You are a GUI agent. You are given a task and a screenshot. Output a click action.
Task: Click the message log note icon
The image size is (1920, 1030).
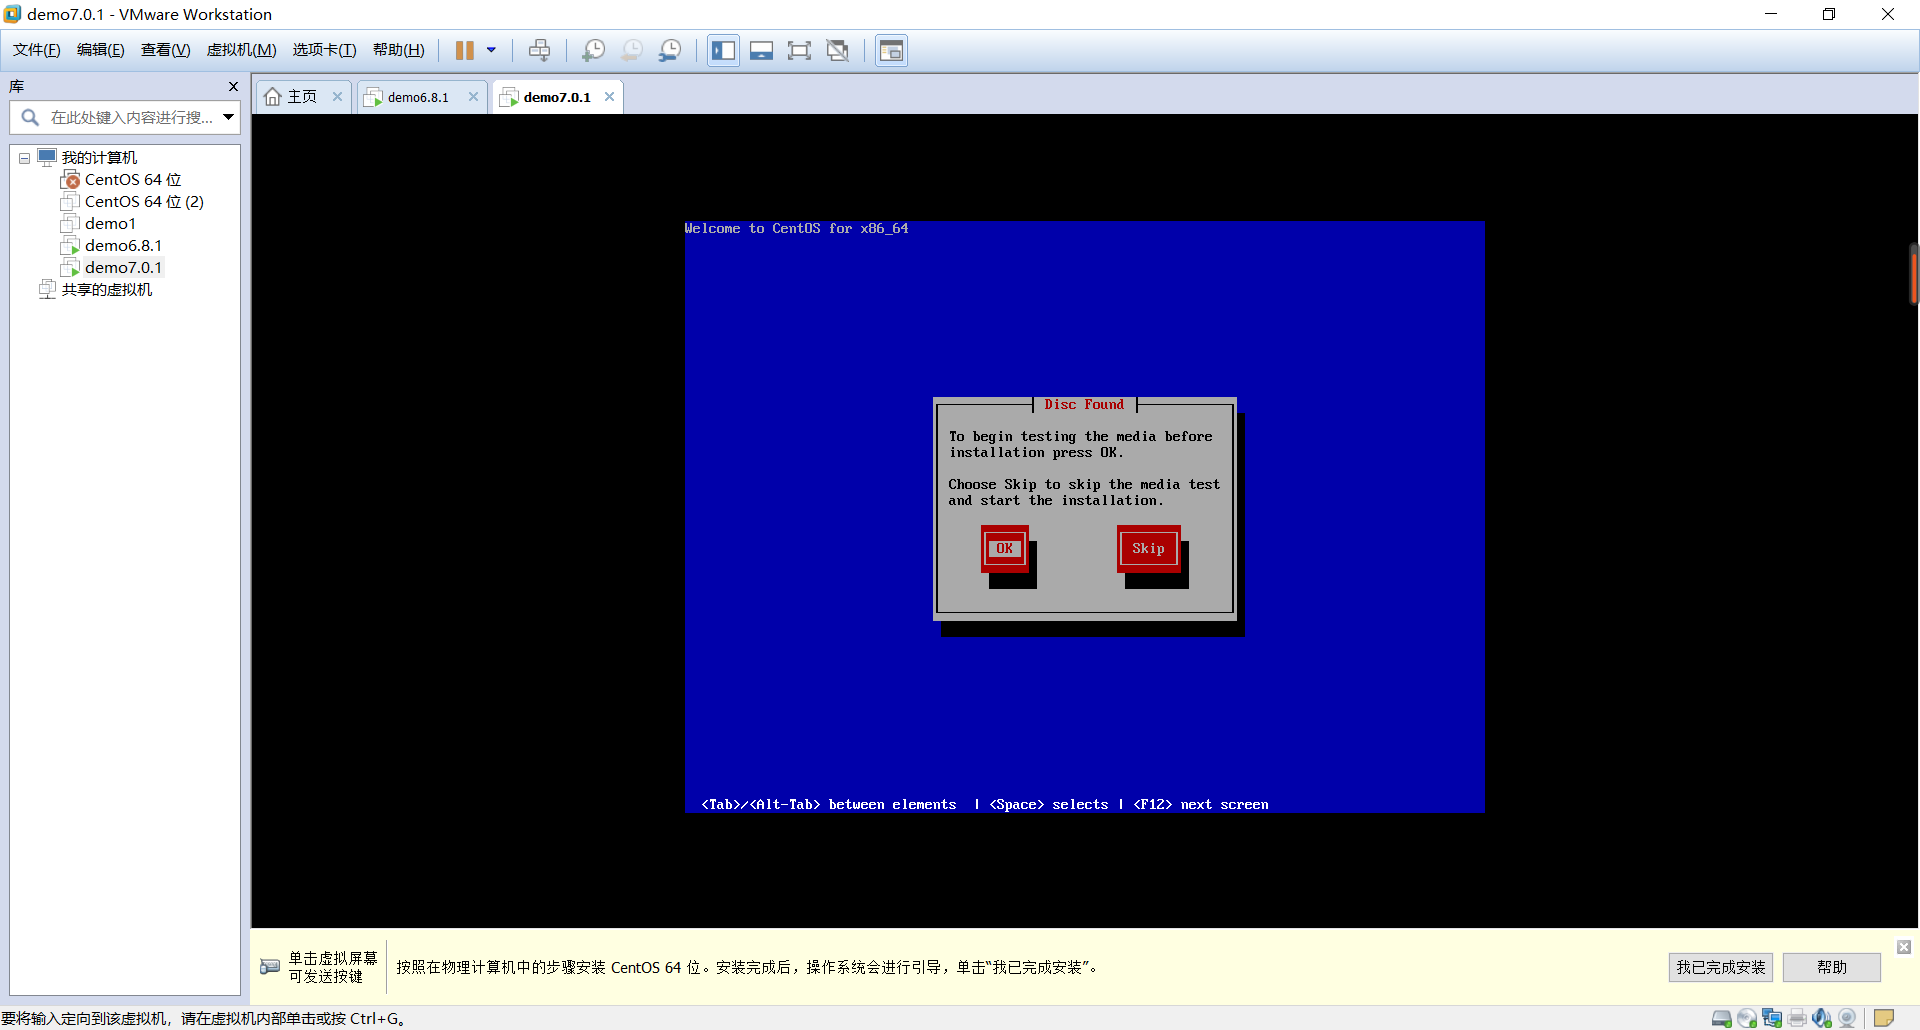(x=1884, y=1019)
